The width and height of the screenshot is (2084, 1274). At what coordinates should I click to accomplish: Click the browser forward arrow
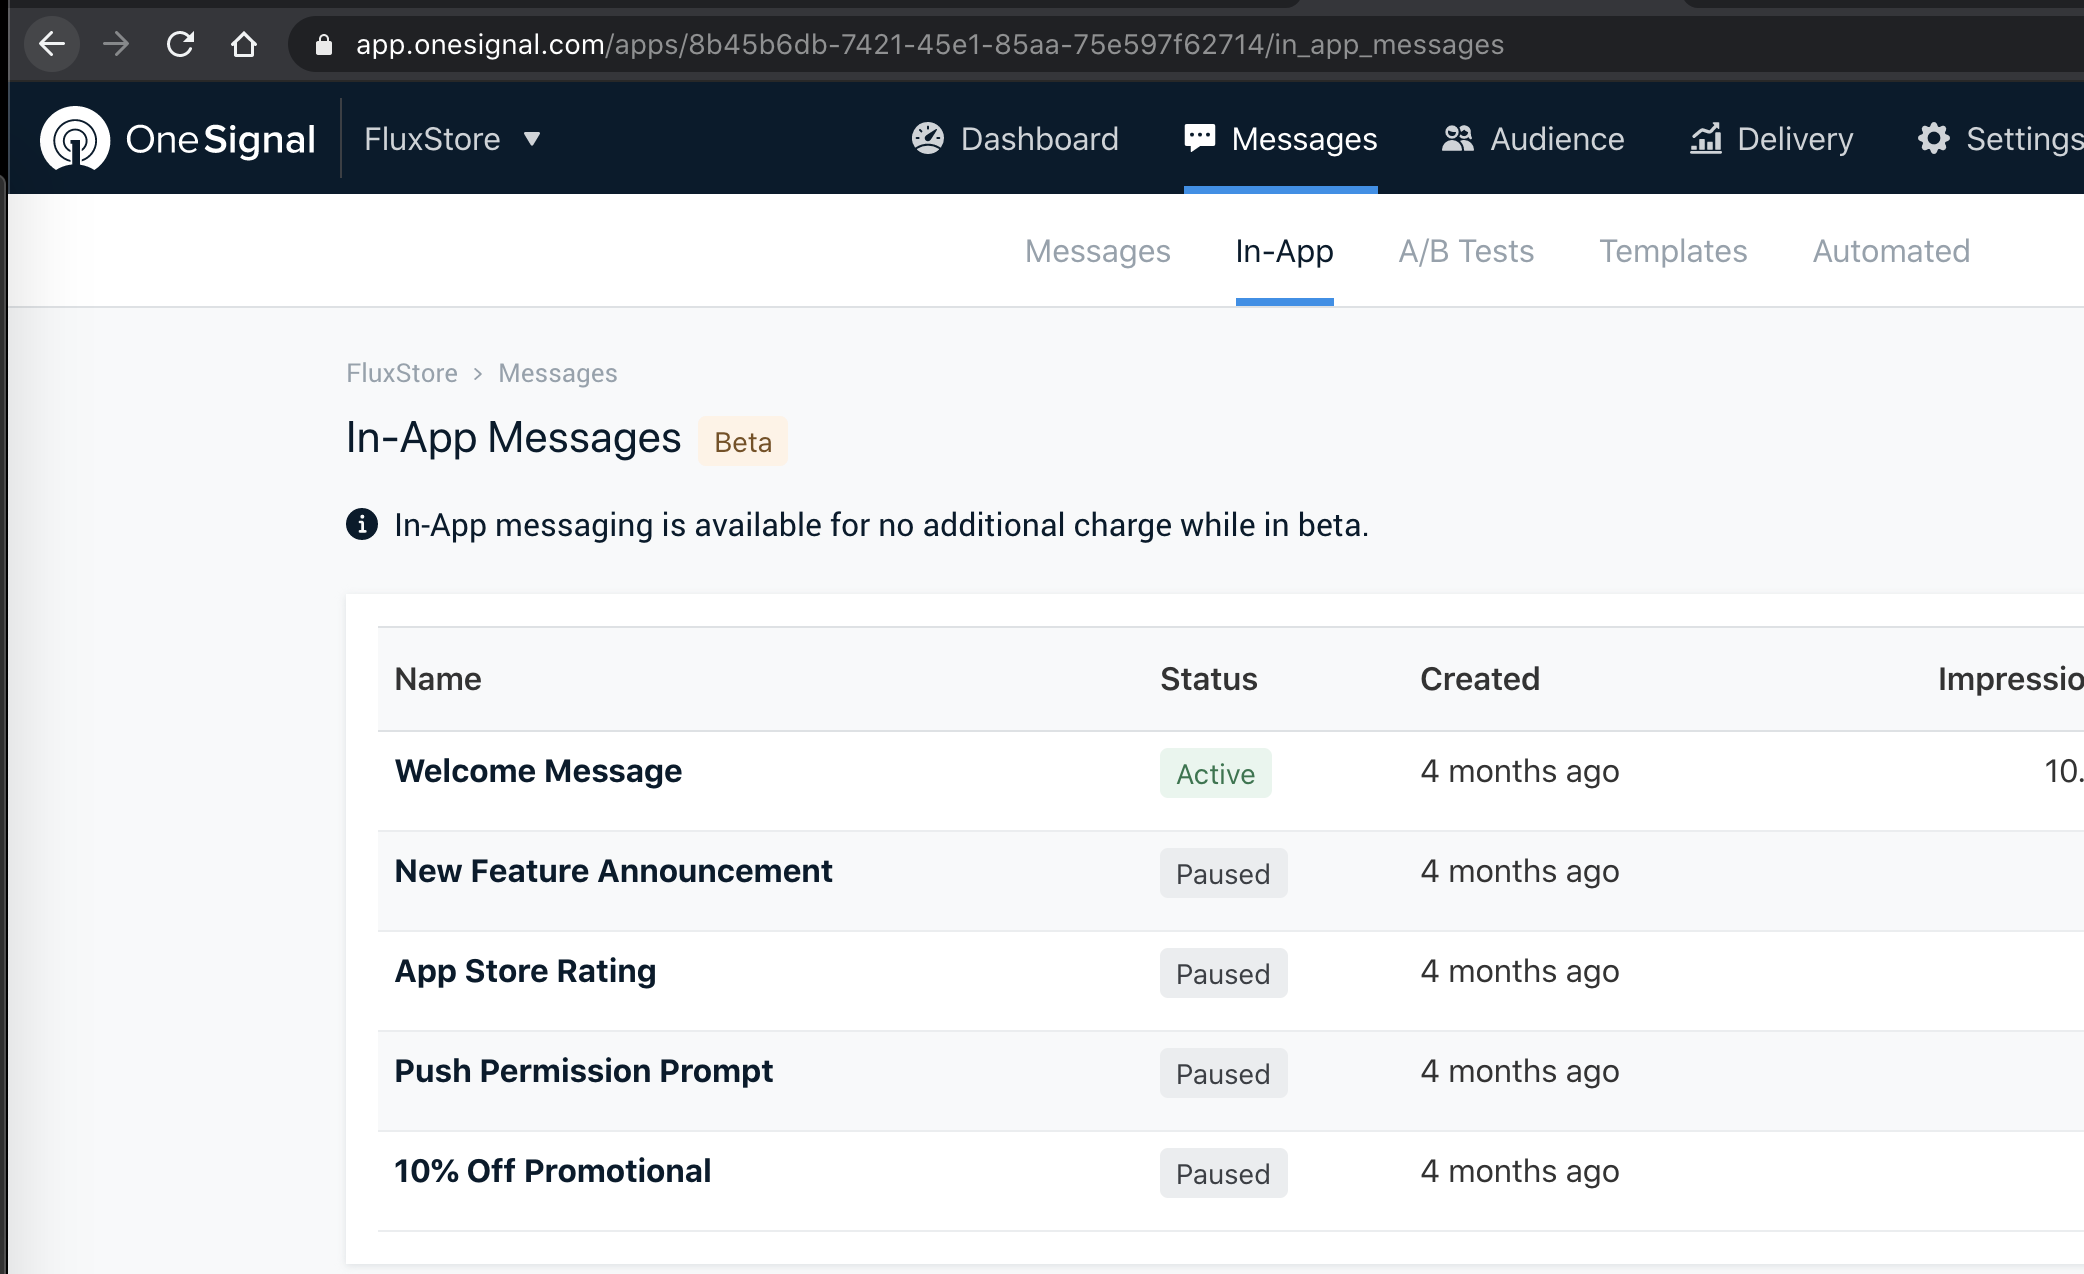[x=116, y=44]
